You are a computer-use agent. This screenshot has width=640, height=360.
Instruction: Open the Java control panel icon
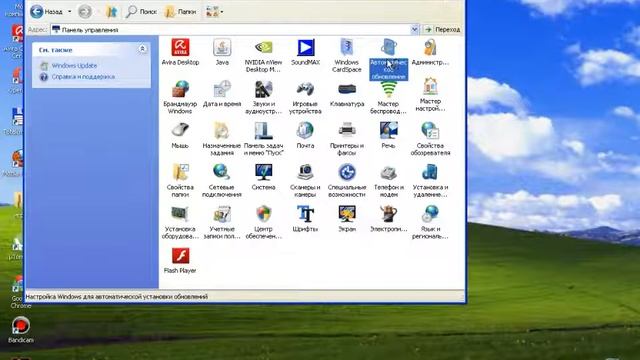[x=222, y=52]
